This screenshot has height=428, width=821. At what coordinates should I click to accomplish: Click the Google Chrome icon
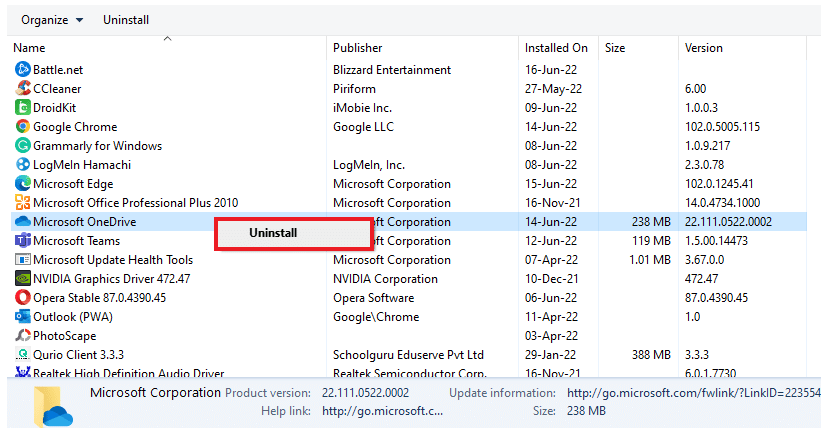23,126
